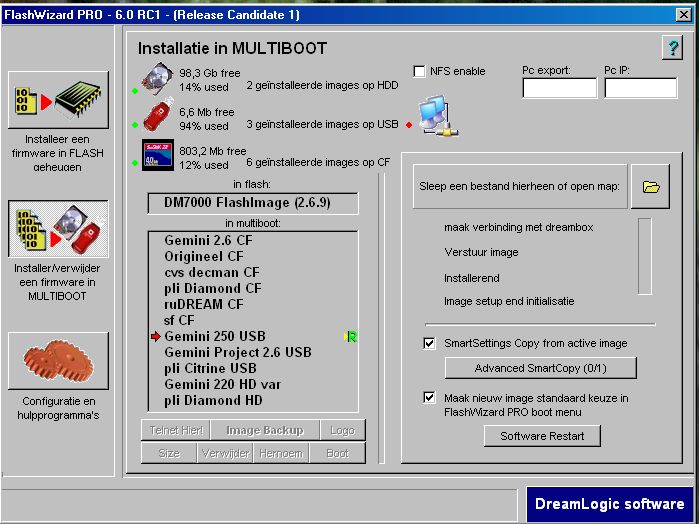Screen dimensions: 699x524
Task: Click '803,2 Mb free' CF text
Action: pos(213,151)
